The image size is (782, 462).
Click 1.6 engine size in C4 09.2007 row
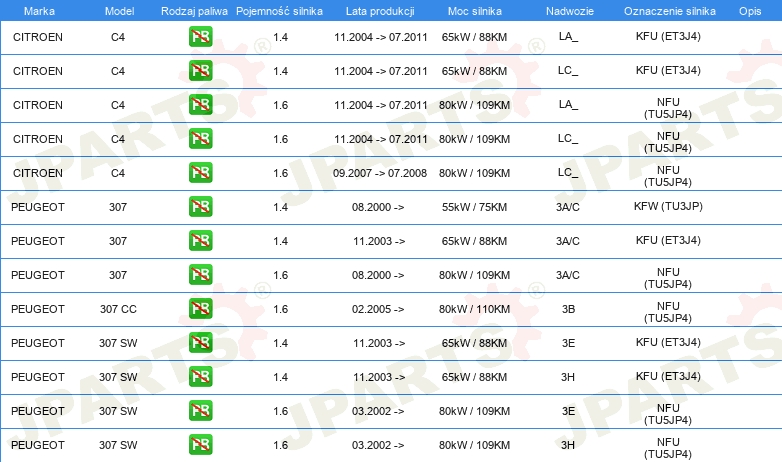(281, 173)
